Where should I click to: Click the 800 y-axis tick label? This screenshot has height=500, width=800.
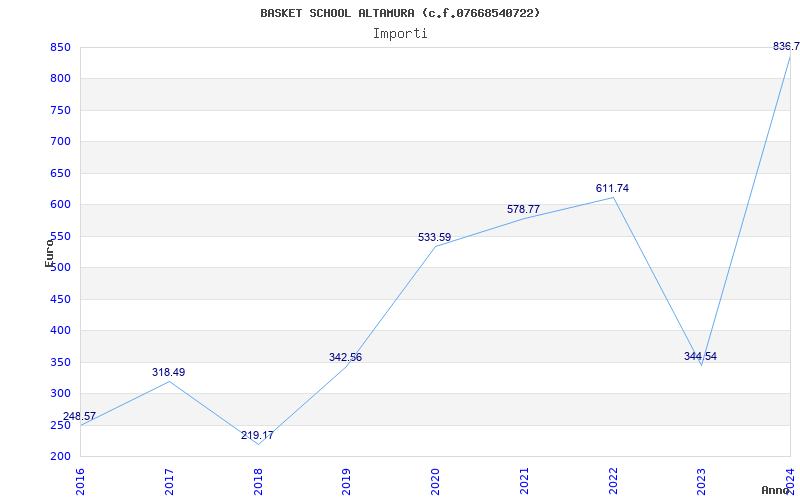point(60,79)
